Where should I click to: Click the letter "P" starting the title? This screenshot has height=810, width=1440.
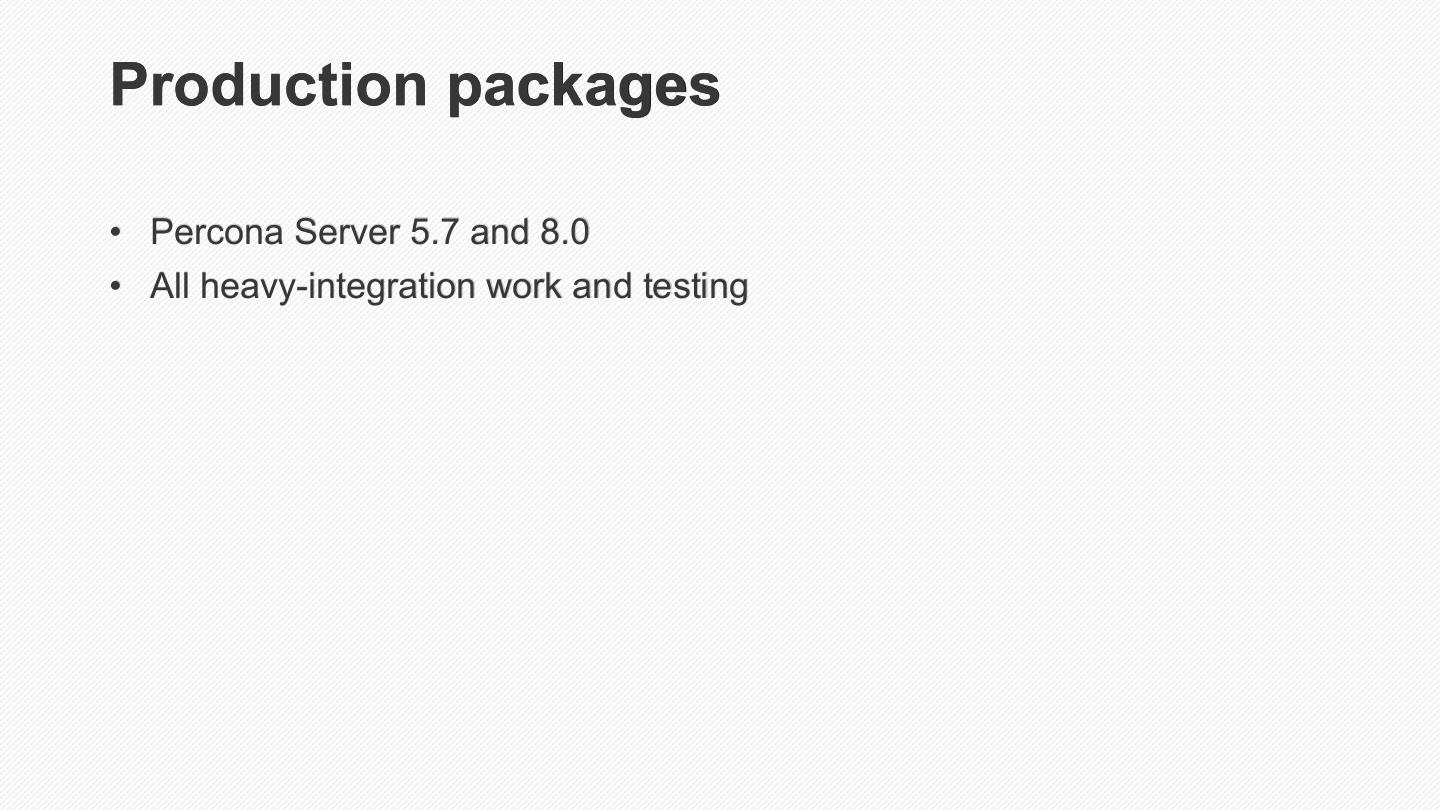(130, 85)
